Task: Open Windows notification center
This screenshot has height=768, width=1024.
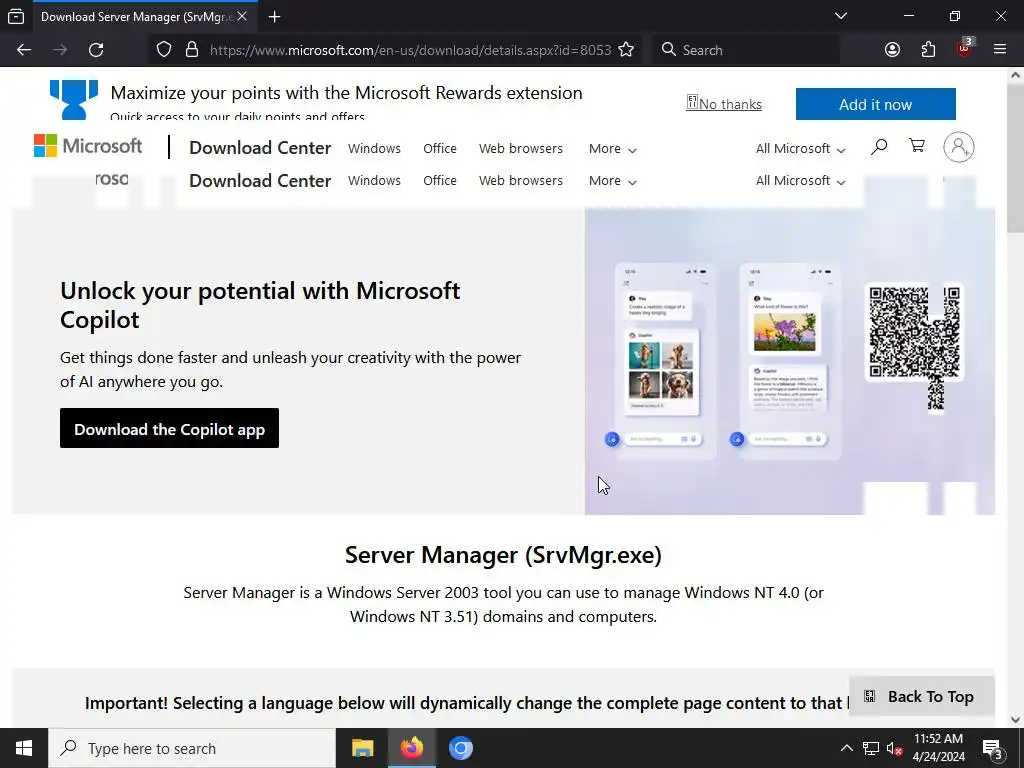Action: (x=993, y=748)
